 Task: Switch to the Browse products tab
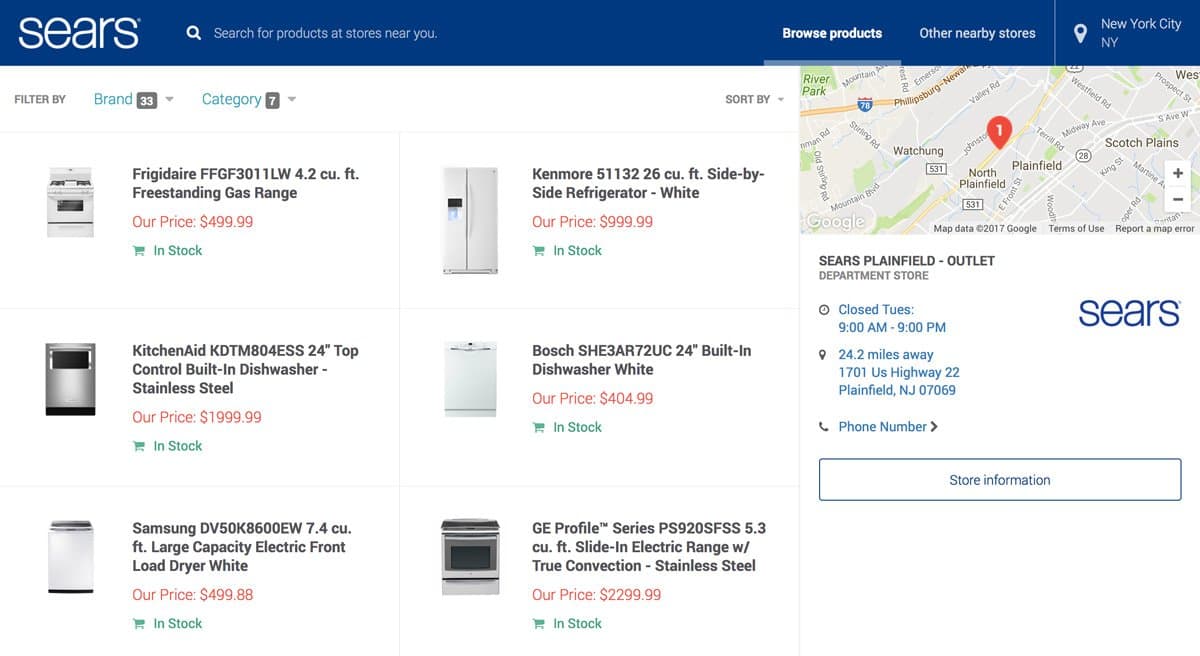pos(832,33)
